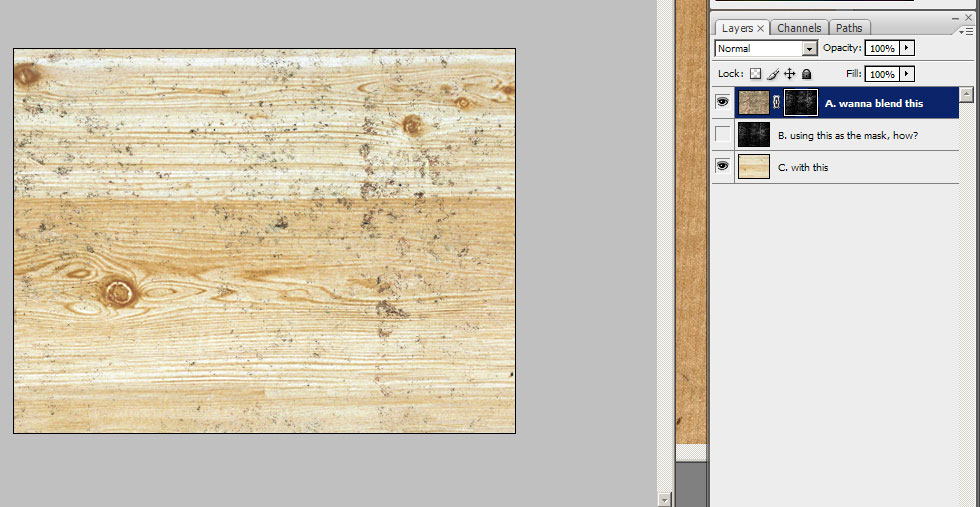
Task: Toggle lock position move icon
Action: (789, 74)
